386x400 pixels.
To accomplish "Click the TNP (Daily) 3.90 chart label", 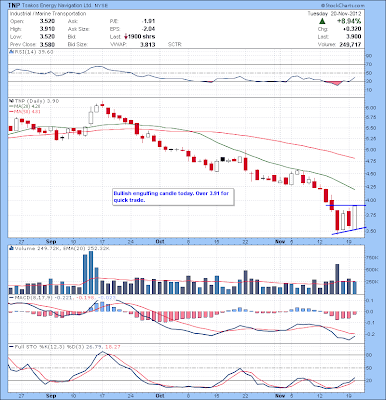I will [x=36, y=101].
